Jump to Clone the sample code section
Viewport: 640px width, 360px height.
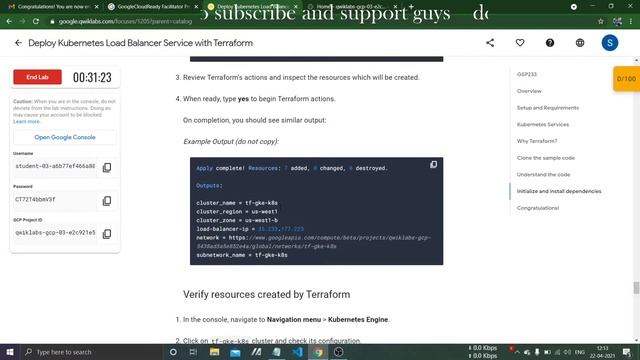click(546, 158)
